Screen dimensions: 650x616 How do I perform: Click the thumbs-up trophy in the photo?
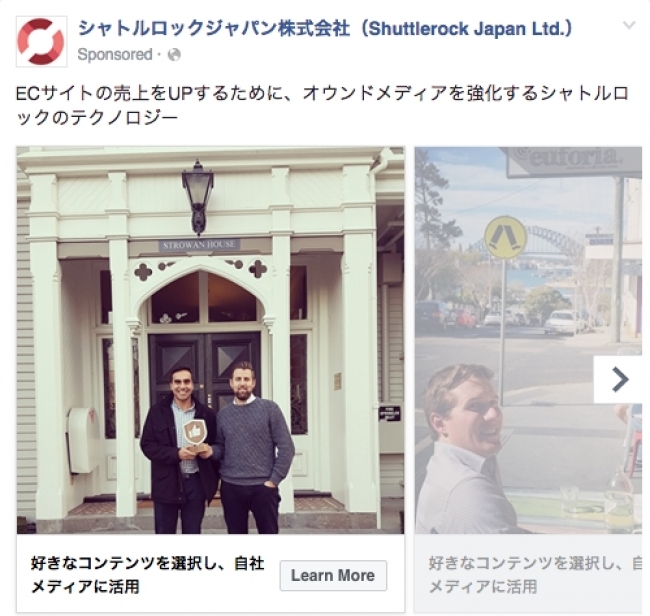194,437
